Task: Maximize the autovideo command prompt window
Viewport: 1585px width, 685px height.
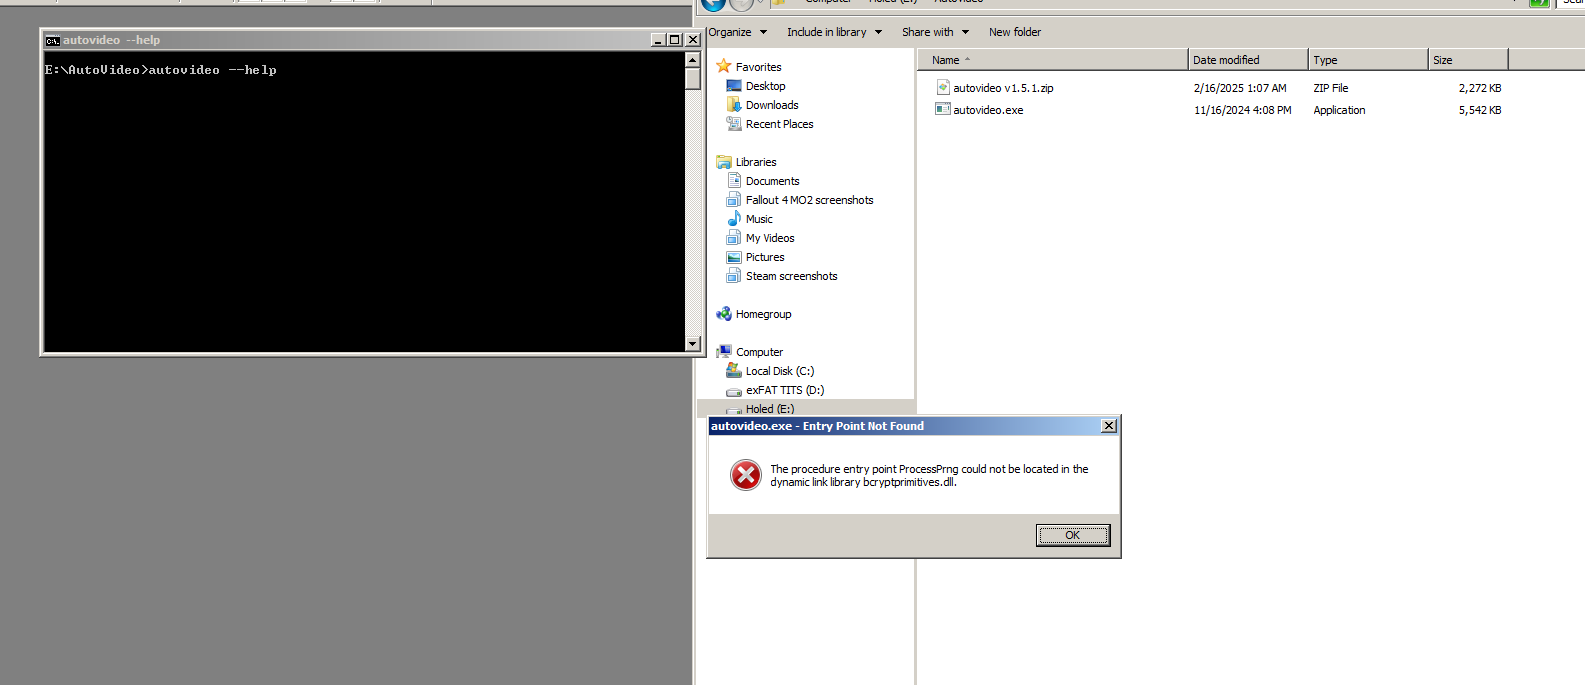Action: tap(674, 40)
